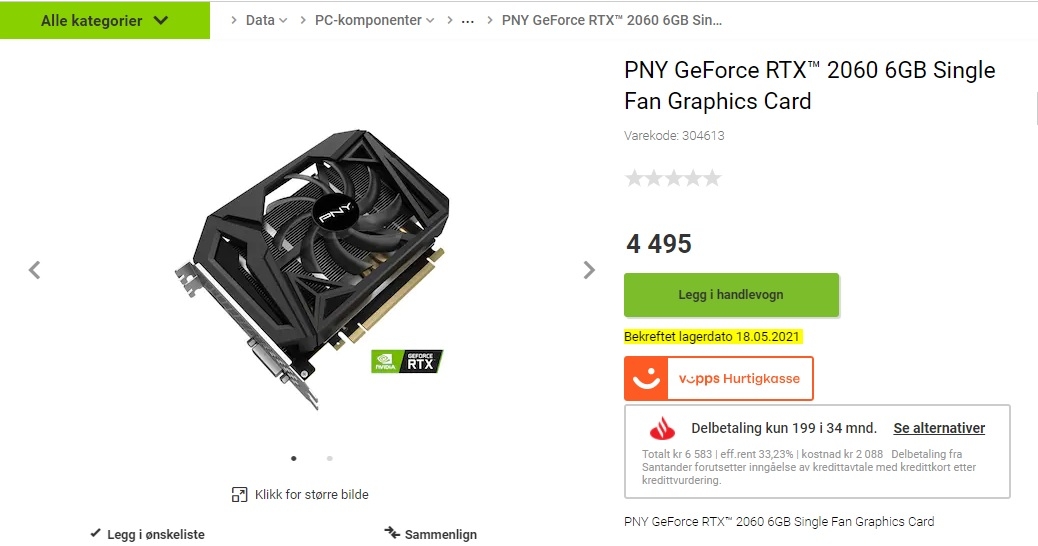This screenshot has height=546, width=1038.
Task: Show the next product image
Action: [589, 270]
